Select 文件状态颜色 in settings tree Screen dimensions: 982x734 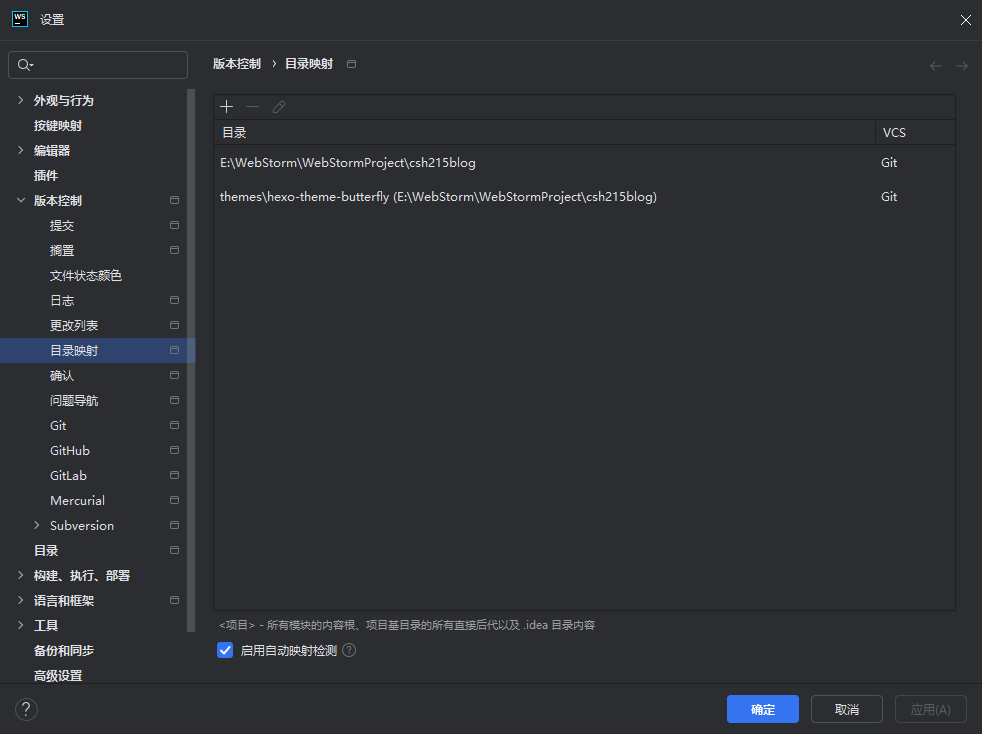pos(86,275)
